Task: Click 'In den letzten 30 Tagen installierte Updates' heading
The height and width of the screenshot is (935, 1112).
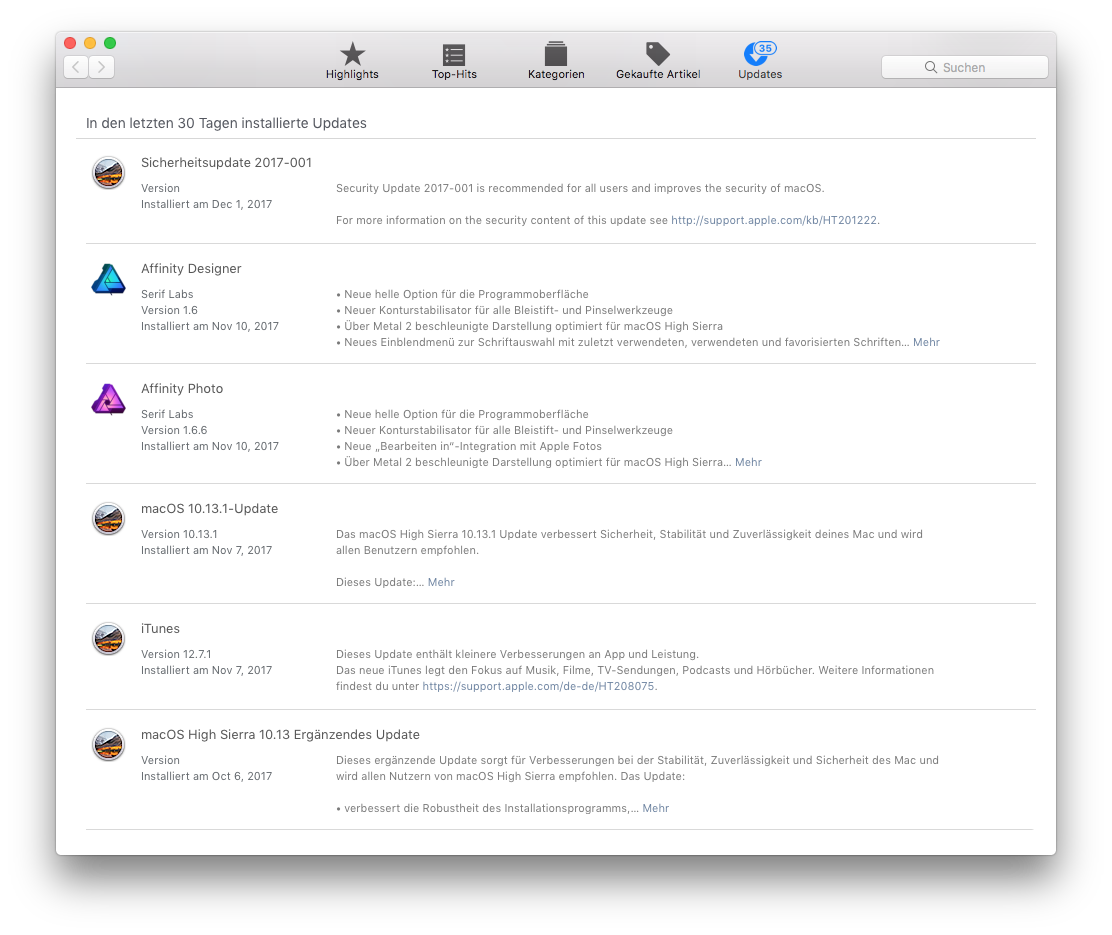Action: tap(226, 123)
